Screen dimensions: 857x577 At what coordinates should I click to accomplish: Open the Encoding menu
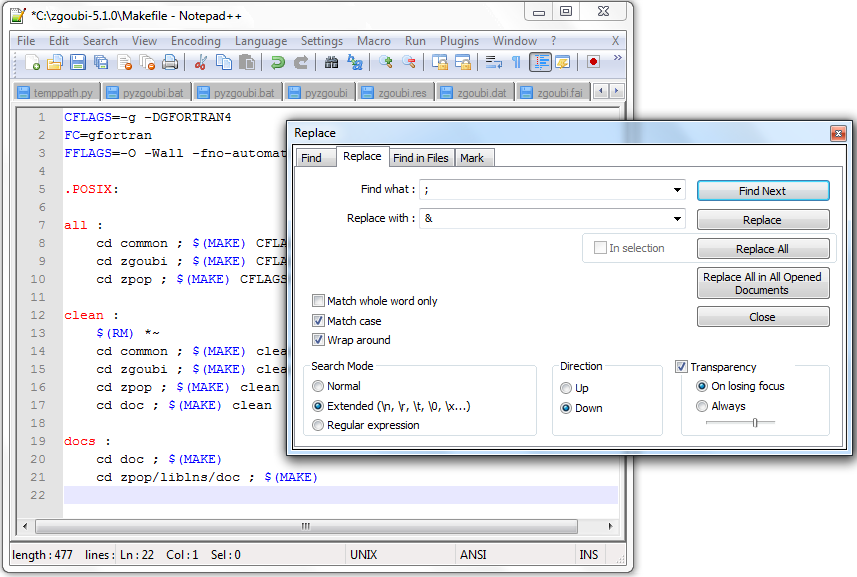tap(195, 41)
